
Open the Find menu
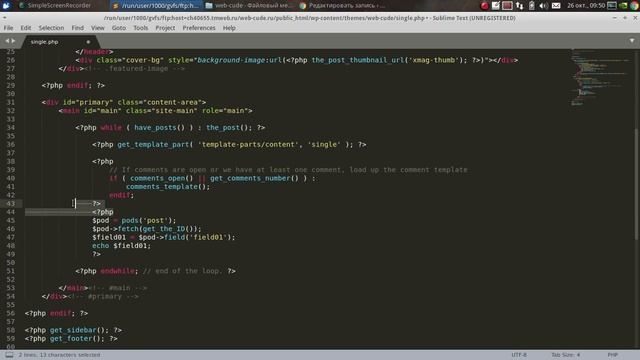(x=78, y=28)
